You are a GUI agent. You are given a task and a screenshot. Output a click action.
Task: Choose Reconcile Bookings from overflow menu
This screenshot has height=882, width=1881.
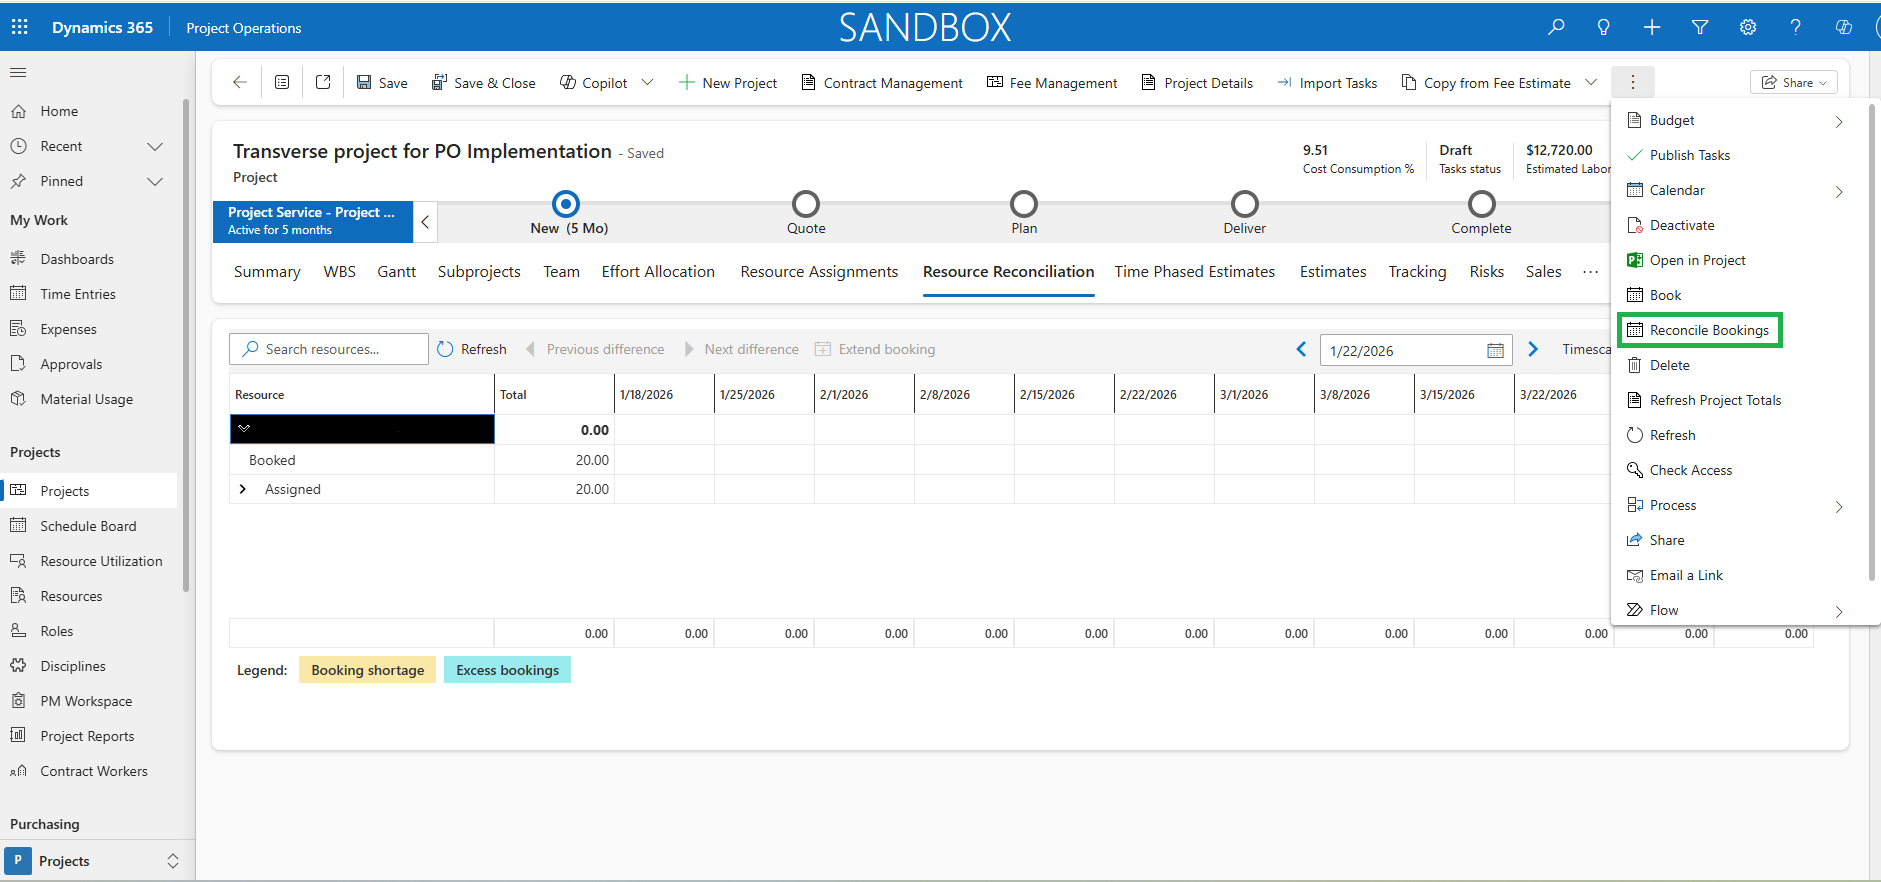point(1708,330)
